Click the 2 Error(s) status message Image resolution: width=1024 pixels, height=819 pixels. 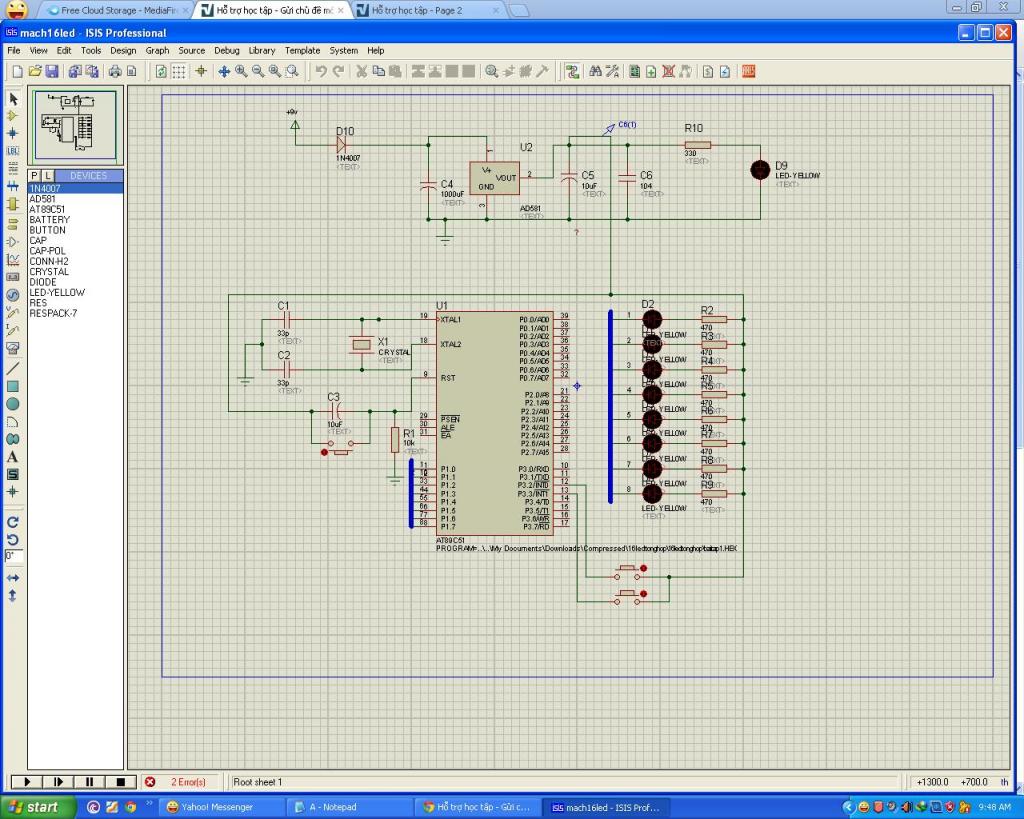click(x=188, y=782)
